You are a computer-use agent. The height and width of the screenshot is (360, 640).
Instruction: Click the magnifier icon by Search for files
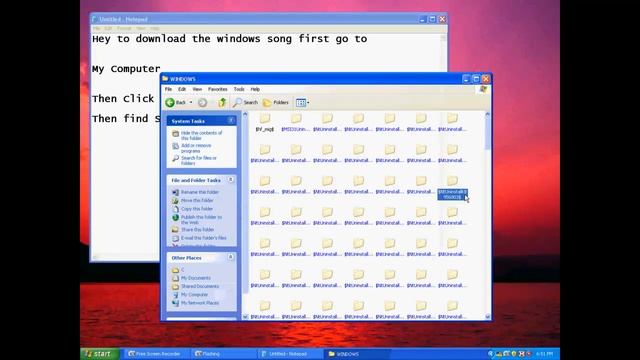[x=175, y=158]
